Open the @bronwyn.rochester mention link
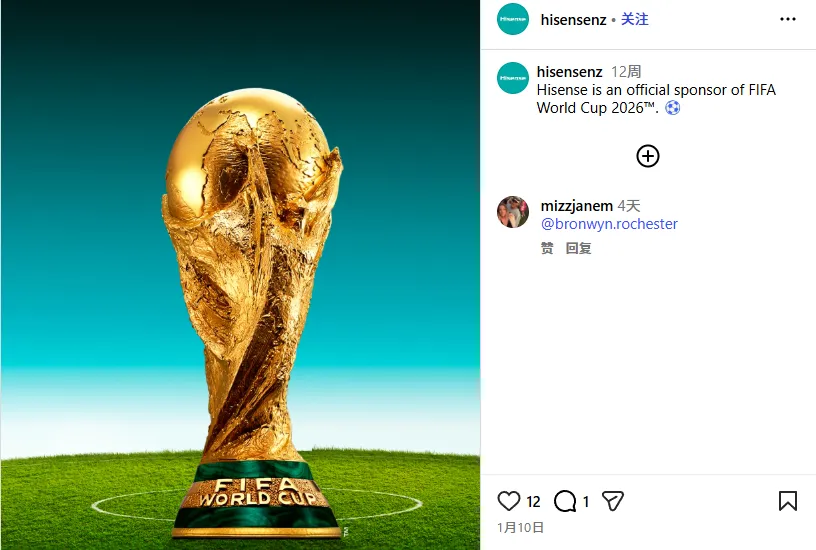Image resolution: width=816 pixels, height=550 pixels. click(x=609, y=224)
